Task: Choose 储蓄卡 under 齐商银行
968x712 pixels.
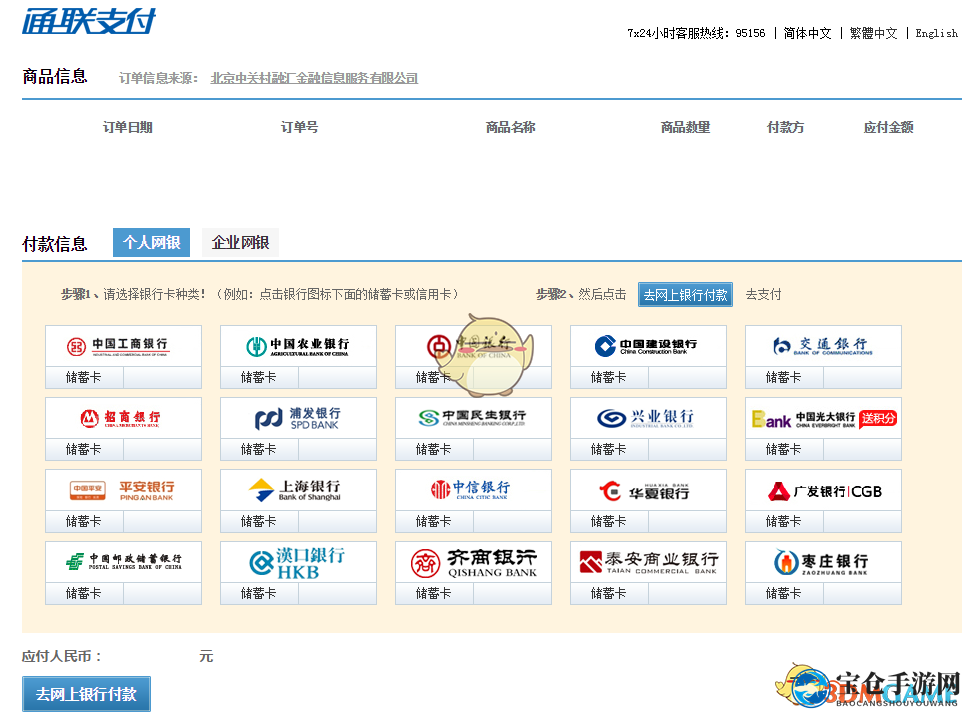Action: pos(434,593)
